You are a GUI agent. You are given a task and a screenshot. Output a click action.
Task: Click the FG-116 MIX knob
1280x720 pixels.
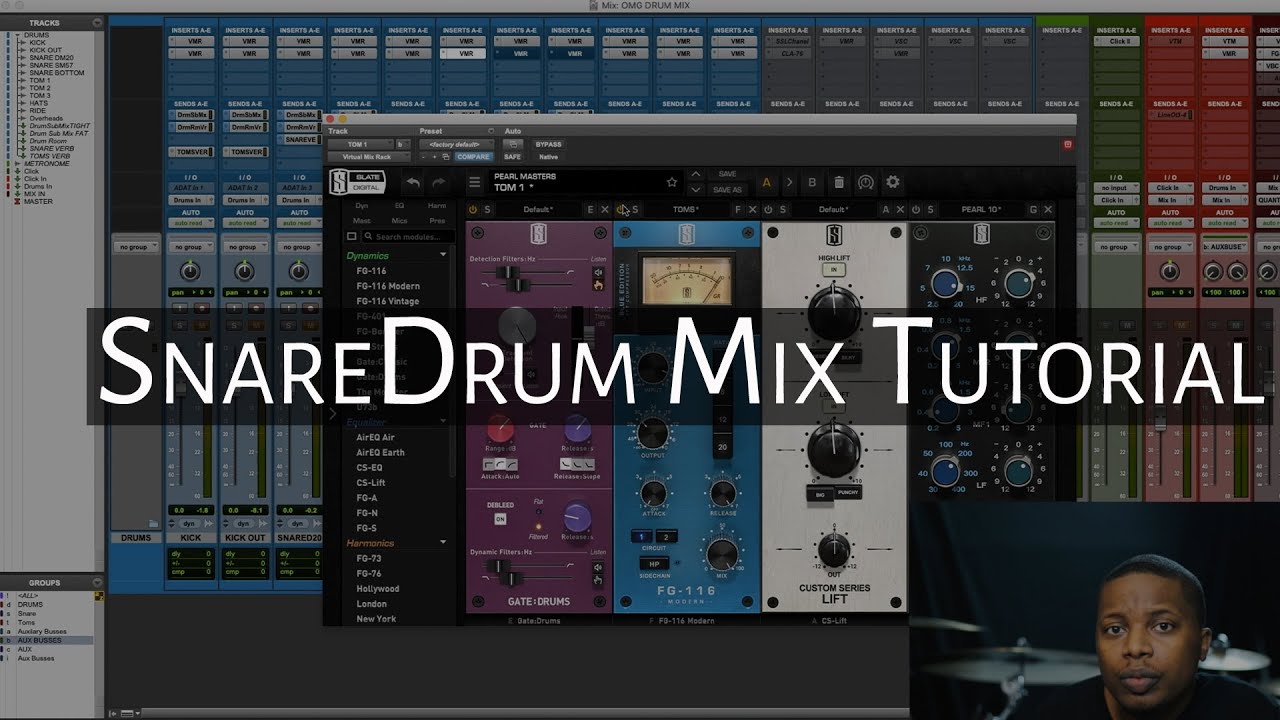point(722,556)
